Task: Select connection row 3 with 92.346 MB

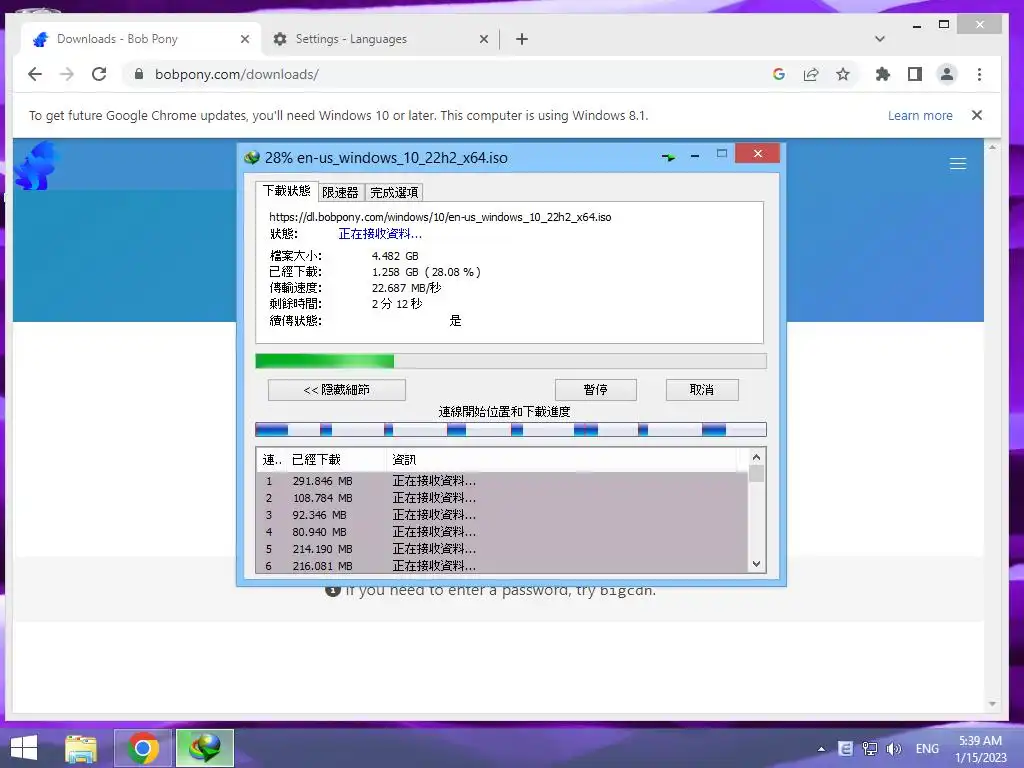Action: click(x=502, y=515)
